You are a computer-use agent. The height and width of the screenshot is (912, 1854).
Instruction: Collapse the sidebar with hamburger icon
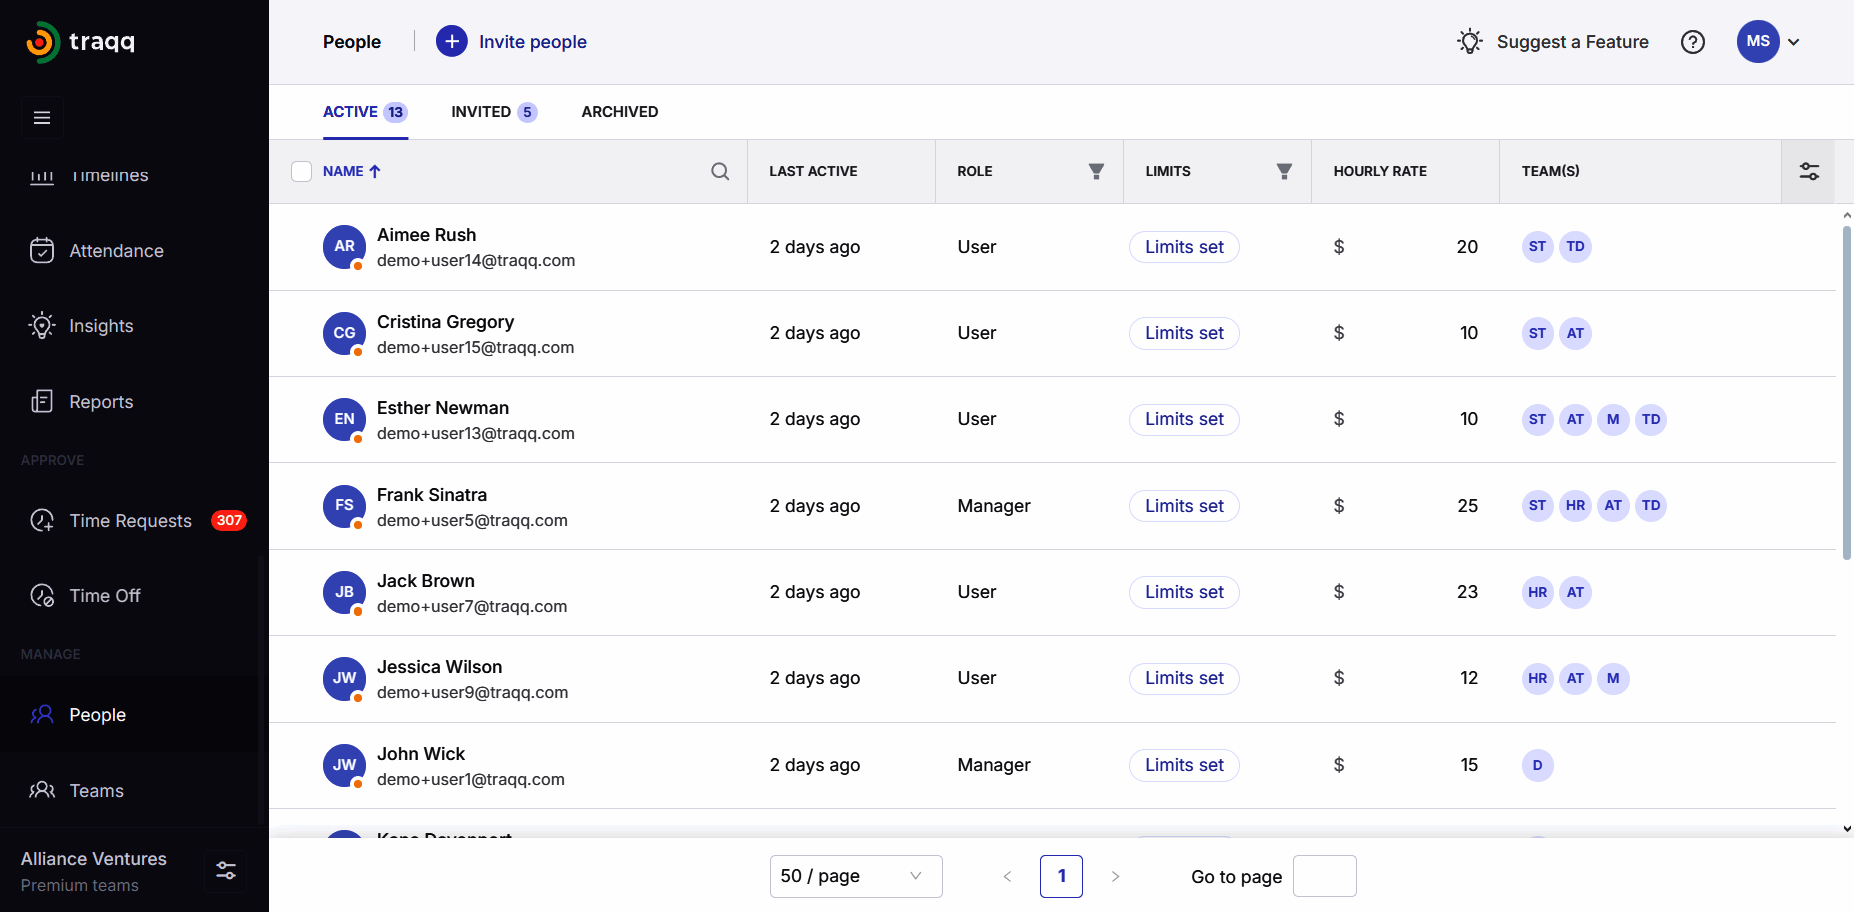click(42, 118)
